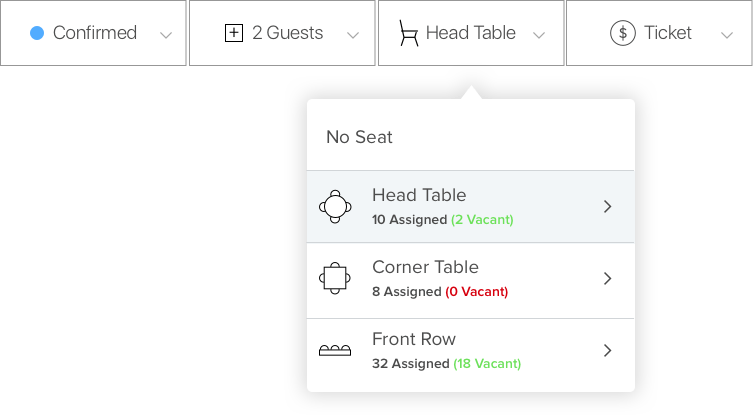Click the Front Row seats icon
This screenshot has width=753, height=415.
(335, 351)
